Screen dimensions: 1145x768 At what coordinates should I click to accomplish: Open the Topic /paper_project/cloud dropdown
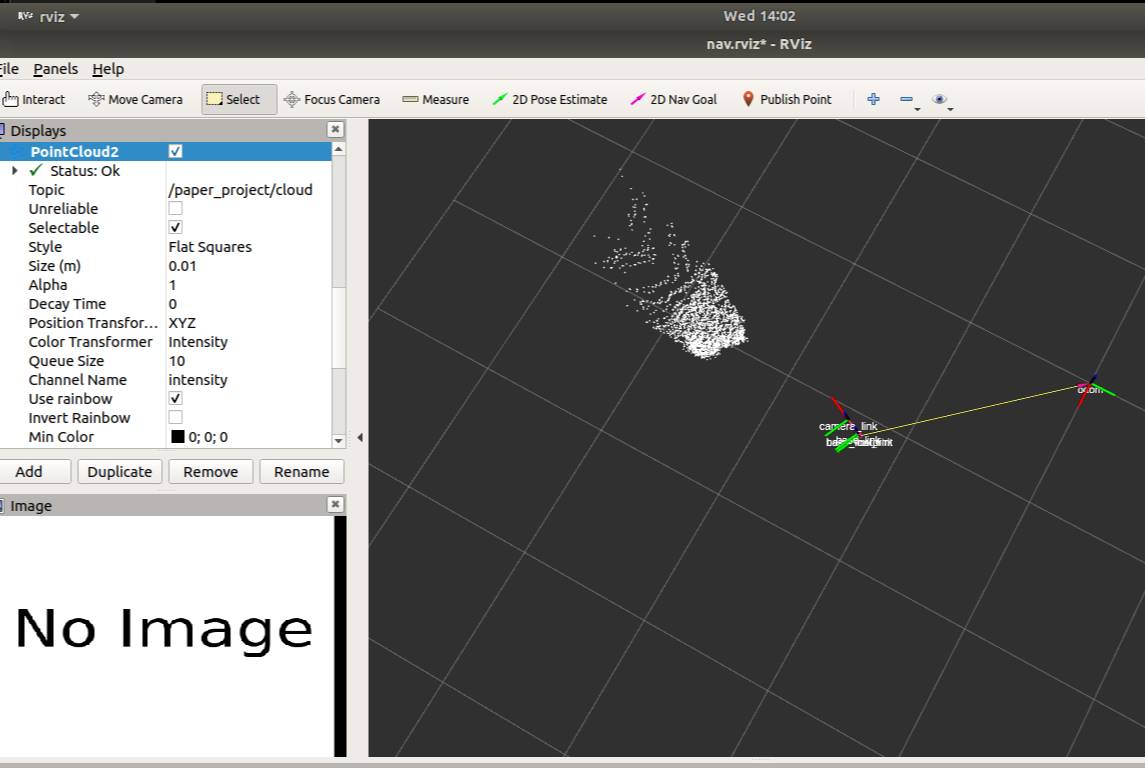(x=248, y=190)
